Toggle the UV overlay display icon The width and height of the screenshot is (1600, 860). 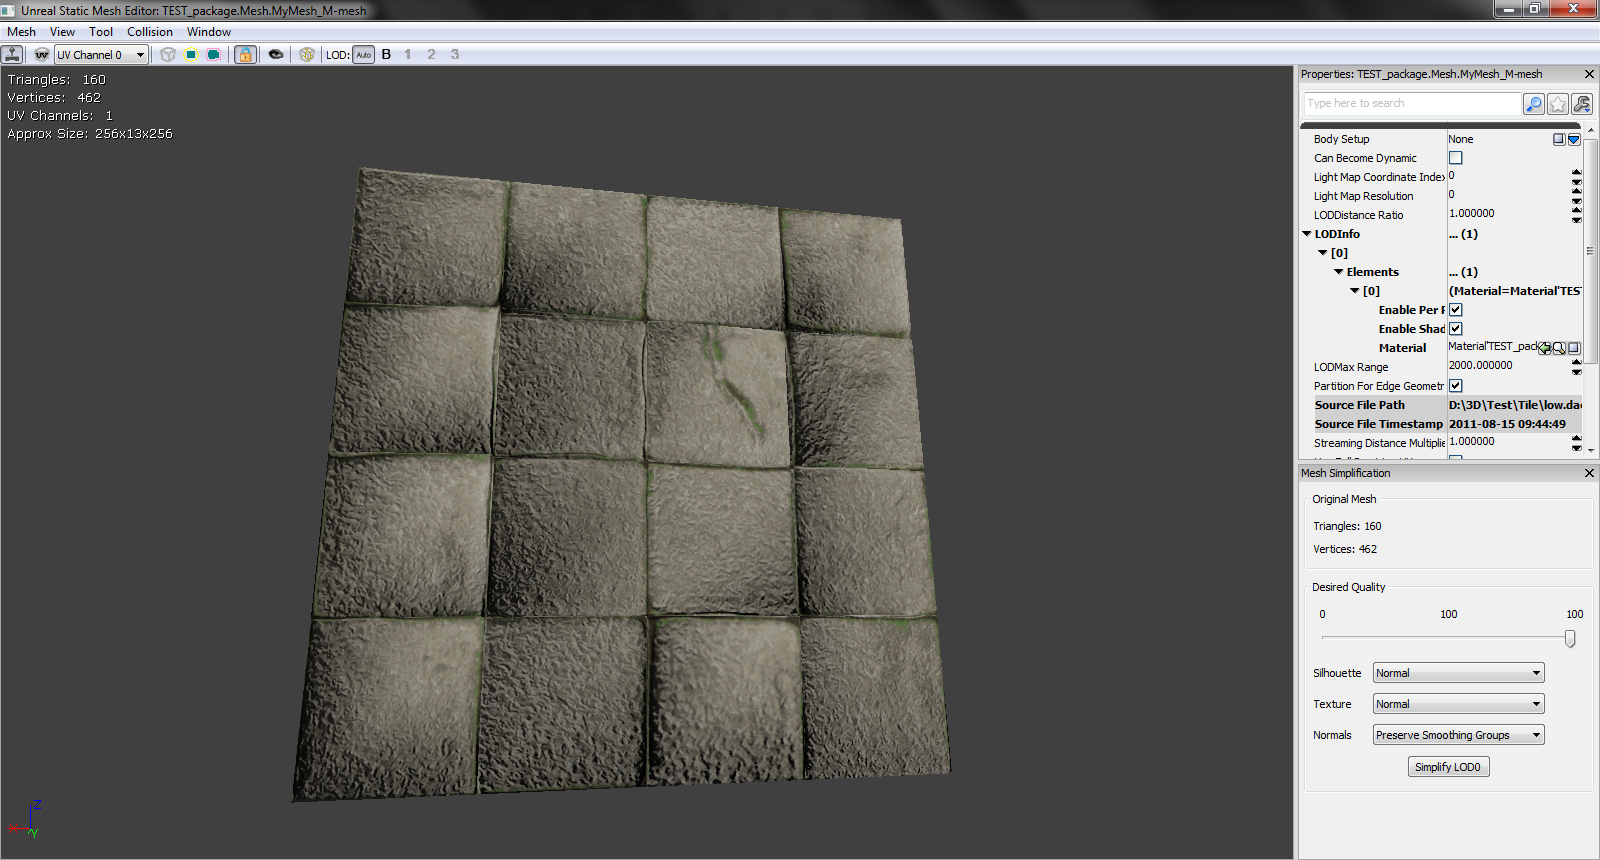[x=41, y=55]
